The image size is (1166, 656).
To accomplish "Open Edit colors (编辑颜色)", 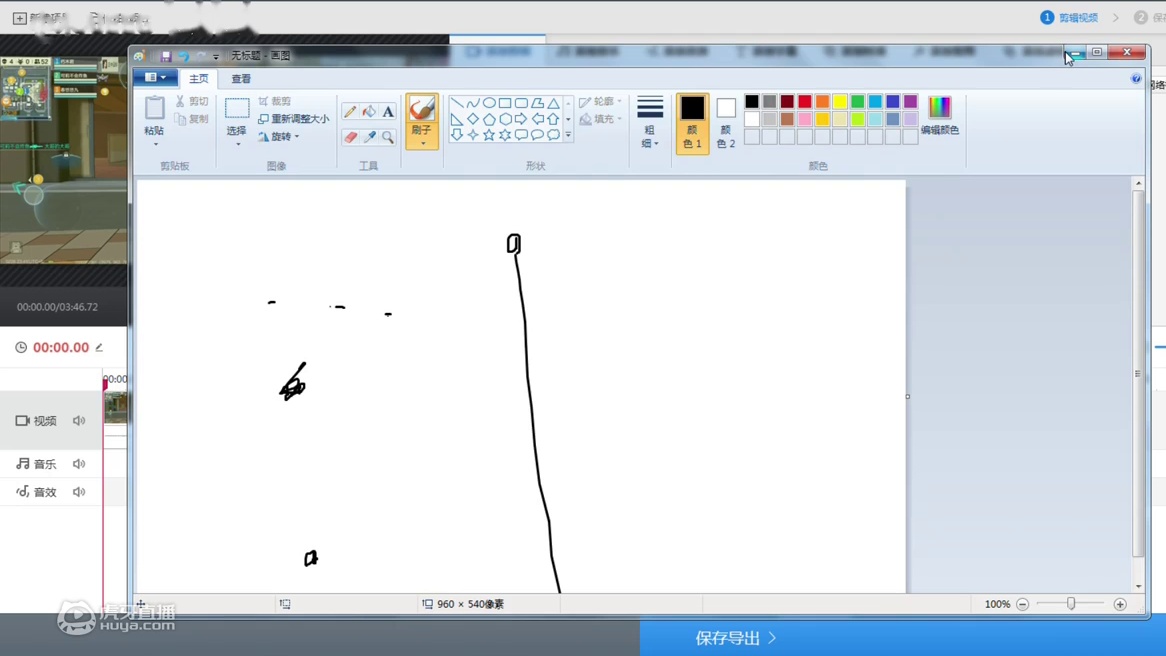I will point(940,115).
